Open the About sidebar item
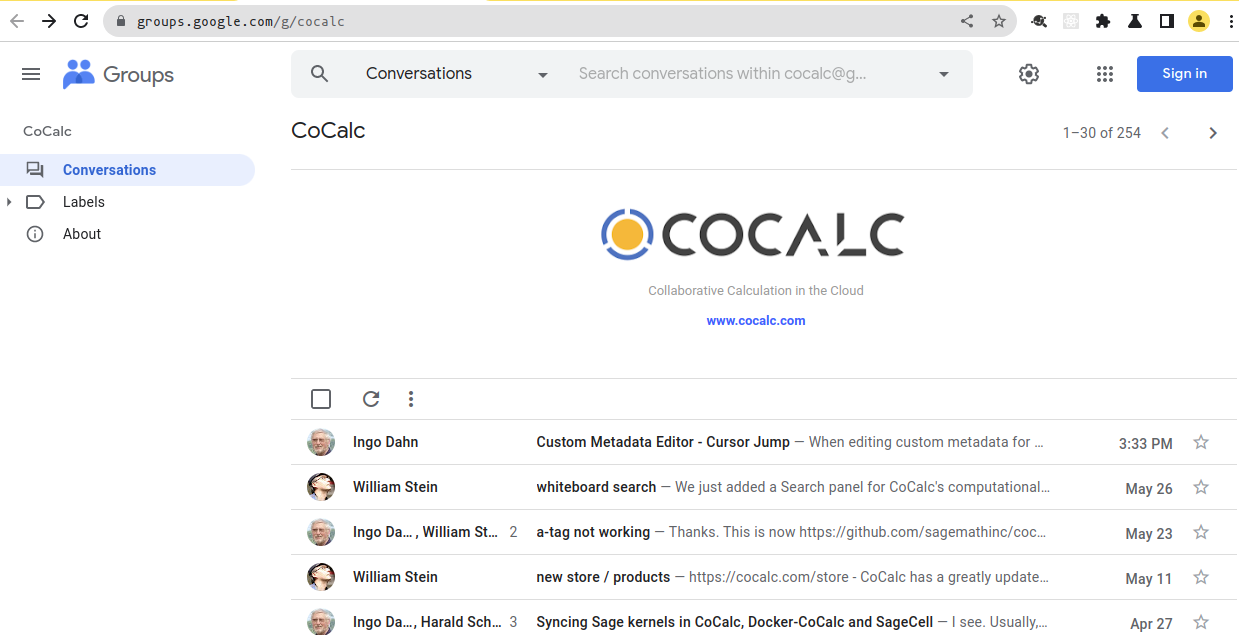The width and height of the screenshot is (1239, 635). pos(81,234)
